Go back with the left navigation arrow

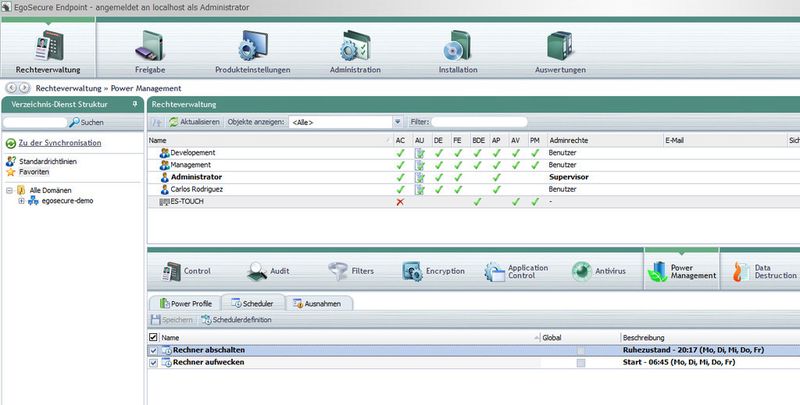click(x=11, y=88)
